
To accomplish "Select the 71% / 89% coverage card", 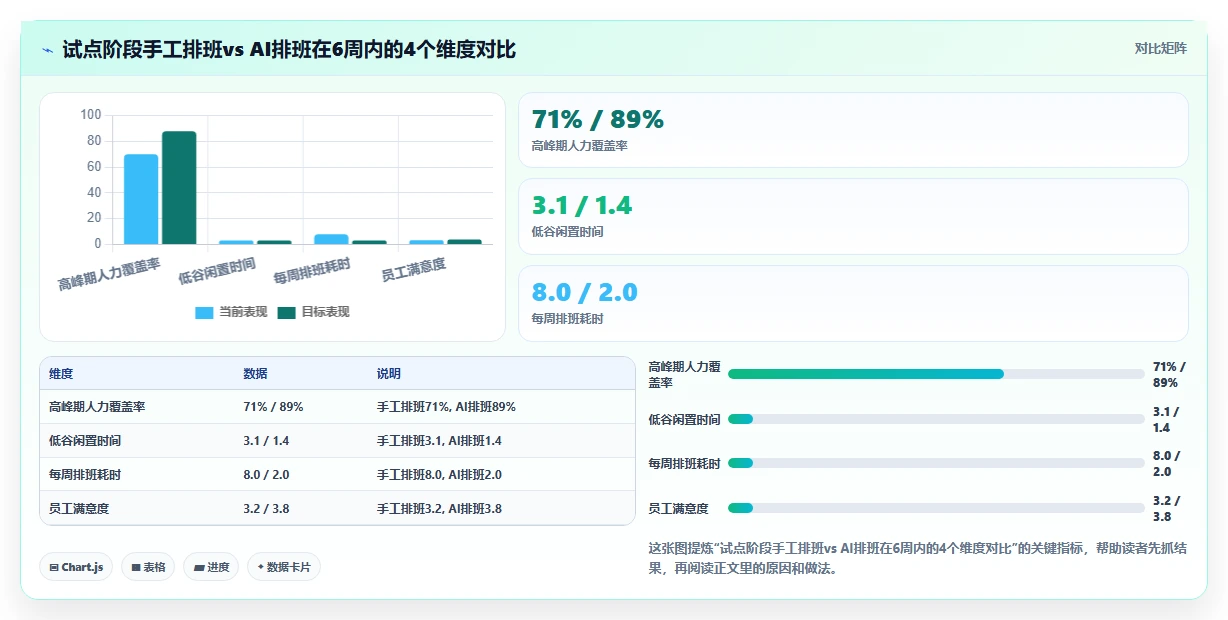I will [x=853, y=130].
